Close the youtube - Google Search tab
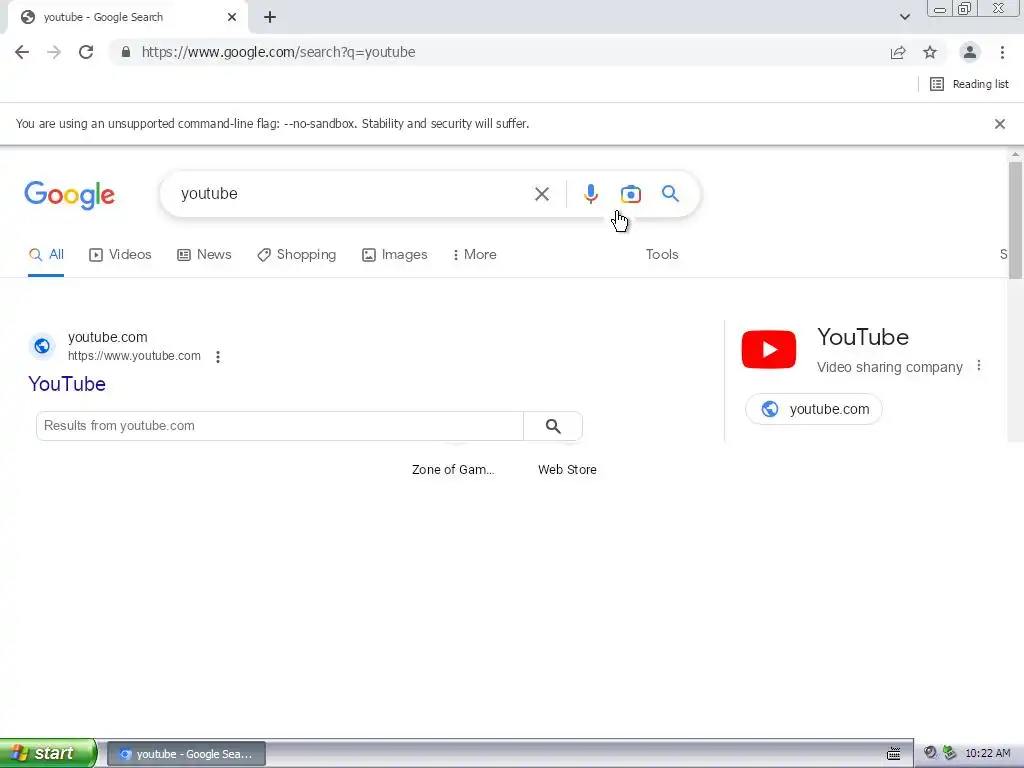 click(x=232, y=17)
